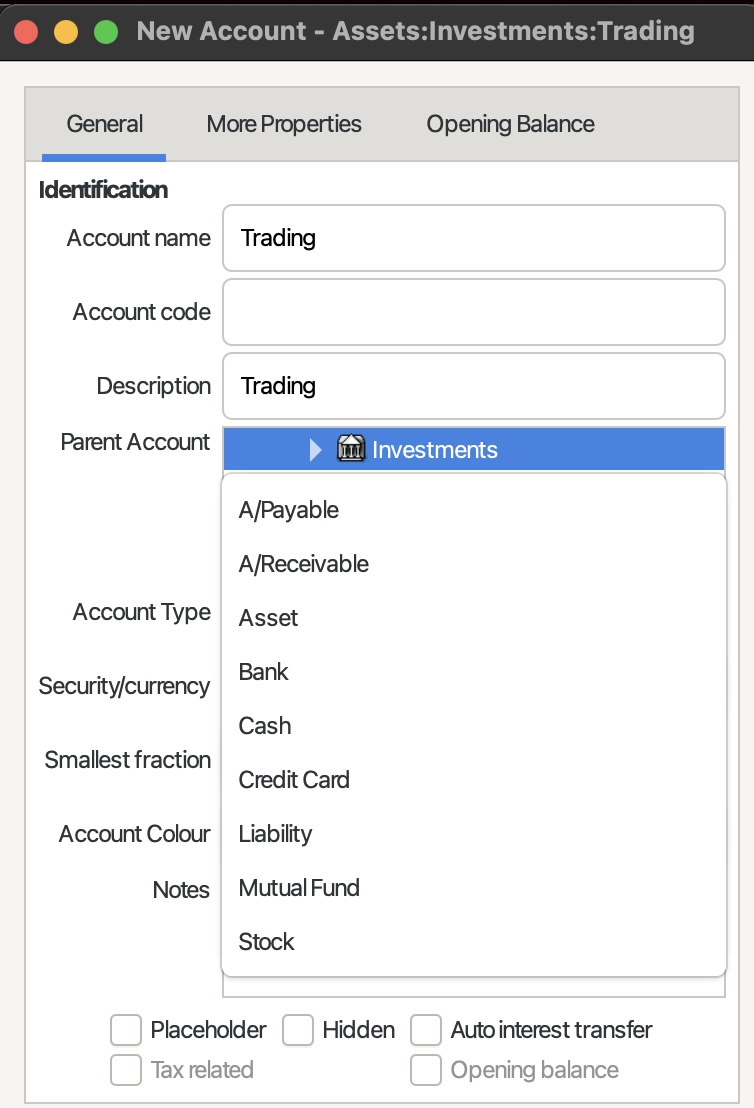Choose Stock from the account type list
The image size is (754, 1108).
coord(474,941)
